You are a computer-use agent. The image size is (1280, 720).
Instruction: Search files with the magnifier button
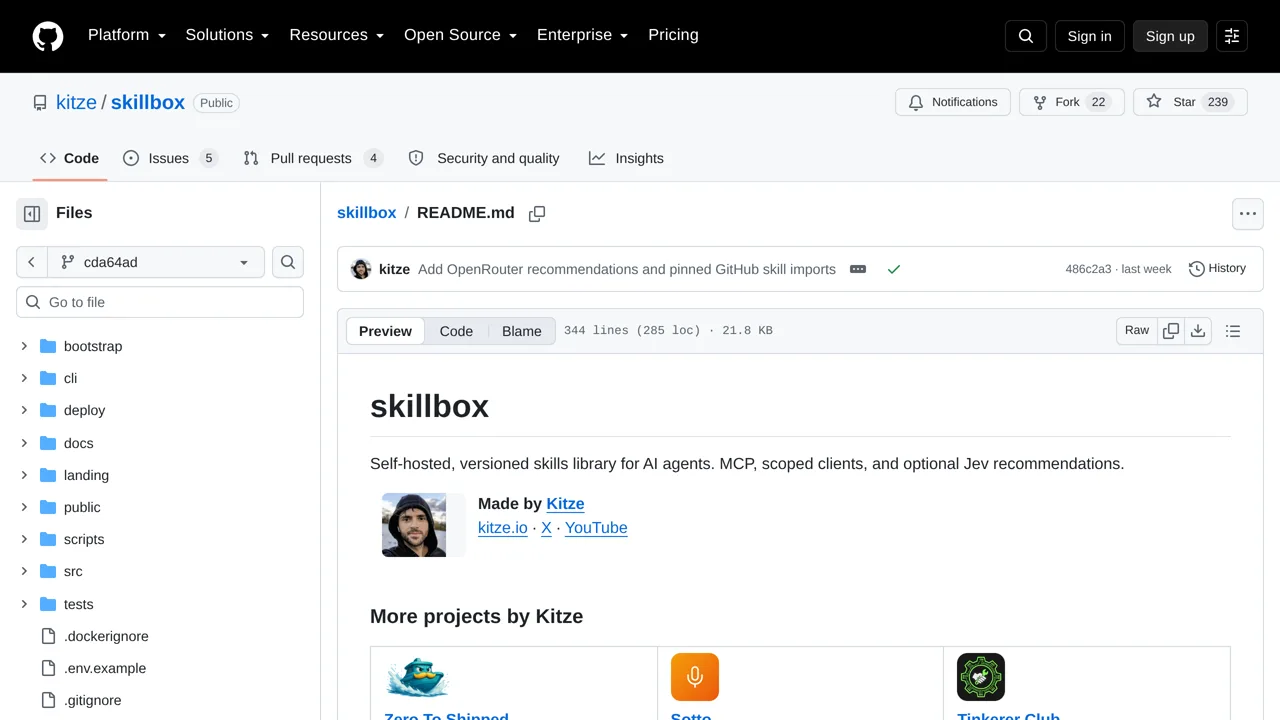click(x=288, y=262)
